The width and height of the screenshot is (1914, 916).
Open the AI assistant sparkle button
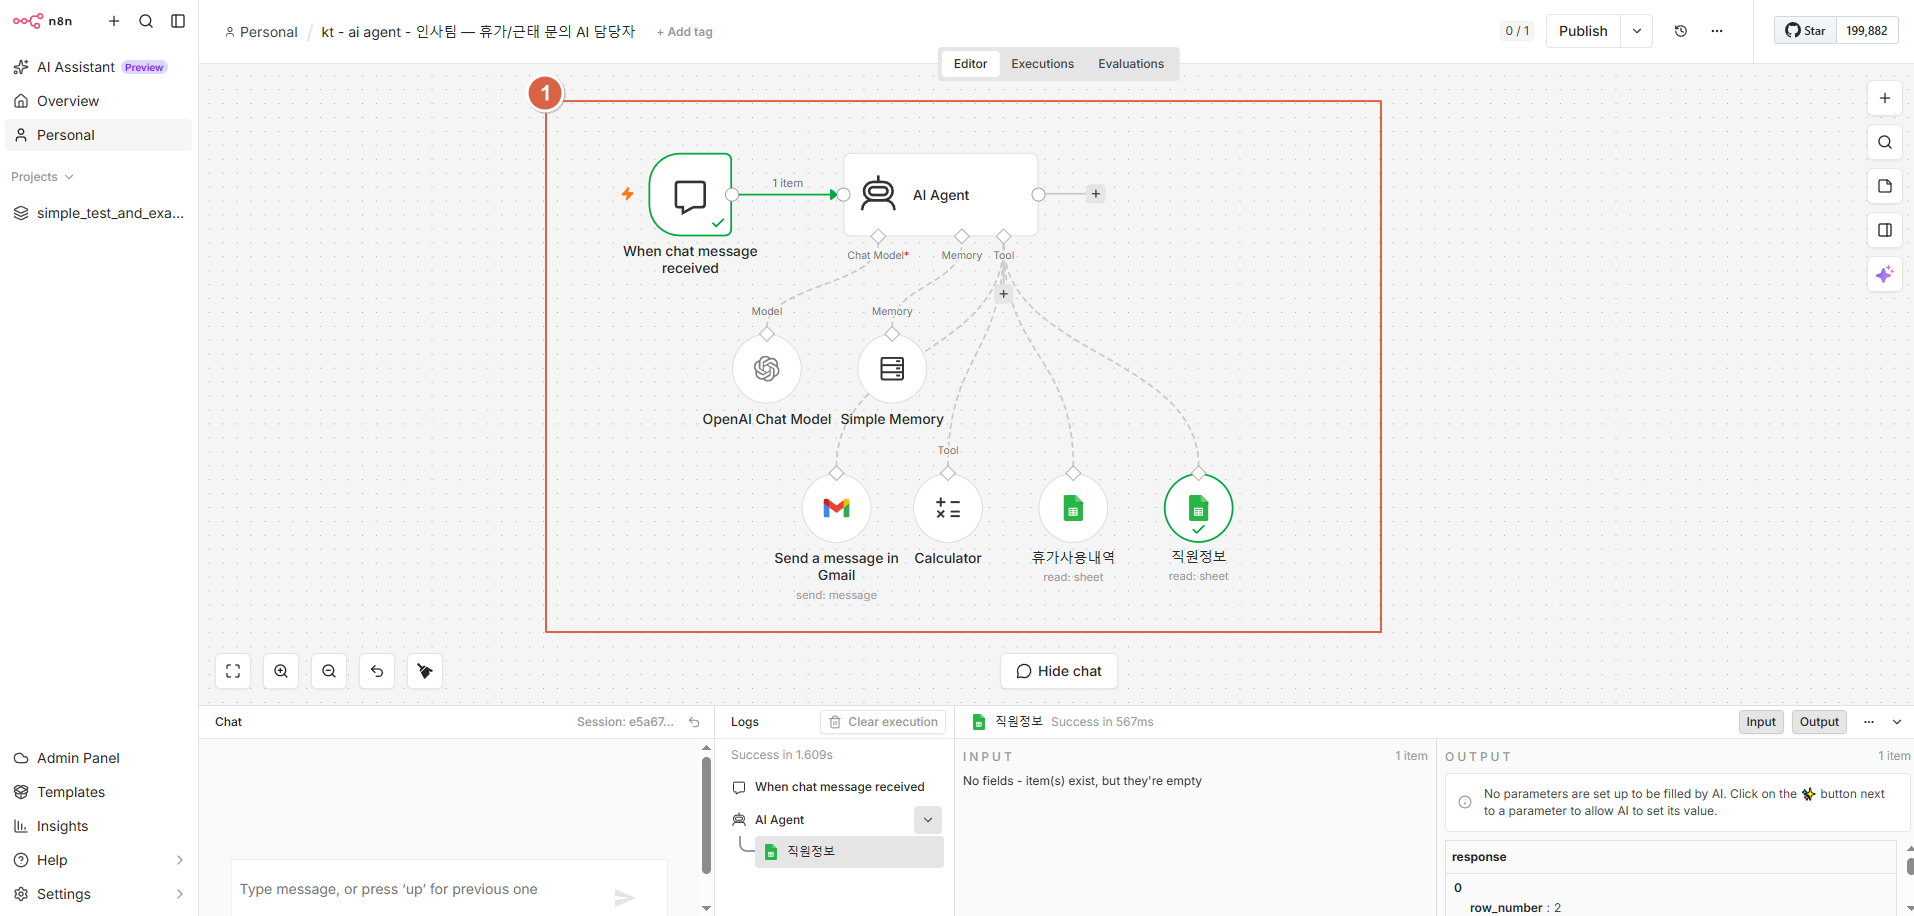pyautogui.click(x=1885, y=274)
